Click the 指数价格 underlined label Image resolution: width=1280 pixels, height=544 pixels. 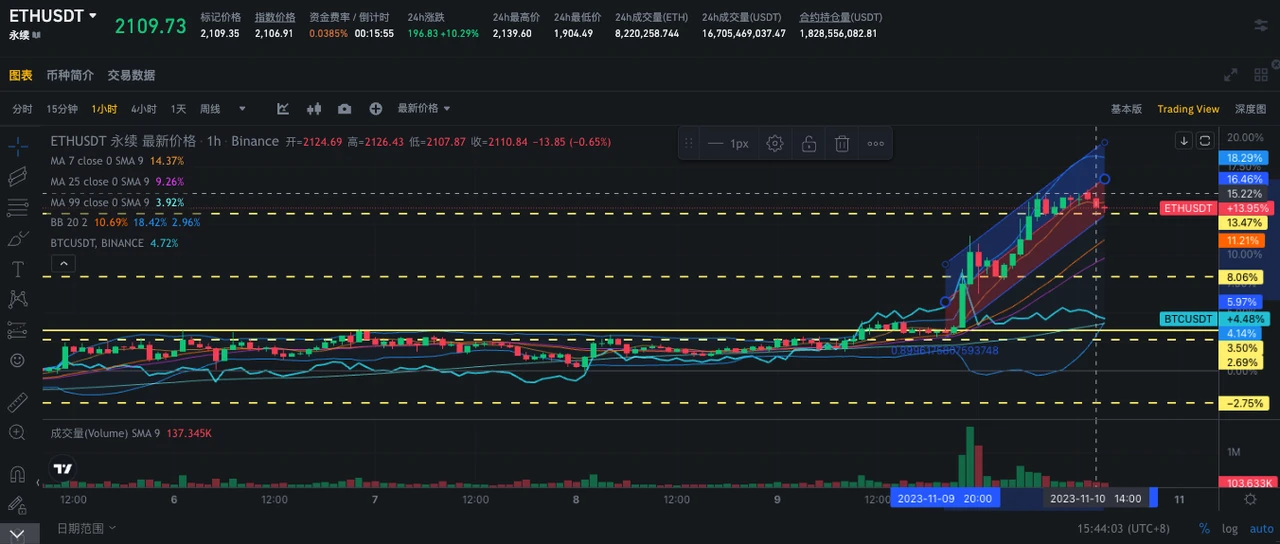coord(274,17)
